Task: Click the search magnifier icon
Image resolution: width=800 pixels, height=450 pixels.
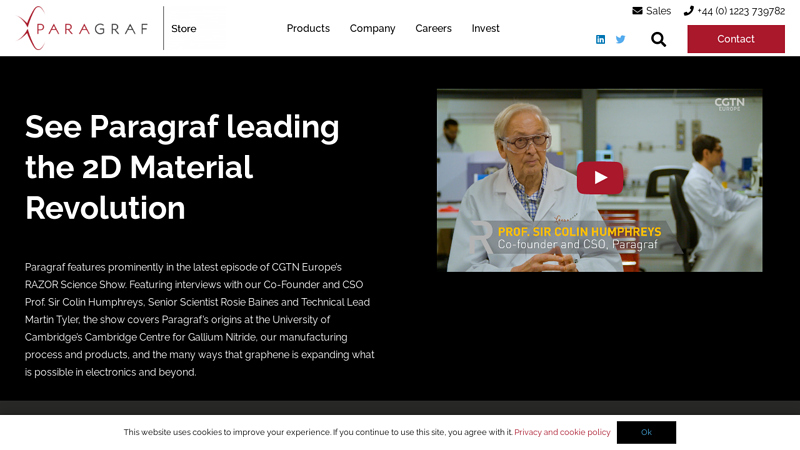Action: pyautogui.click(x=658, y=39)
